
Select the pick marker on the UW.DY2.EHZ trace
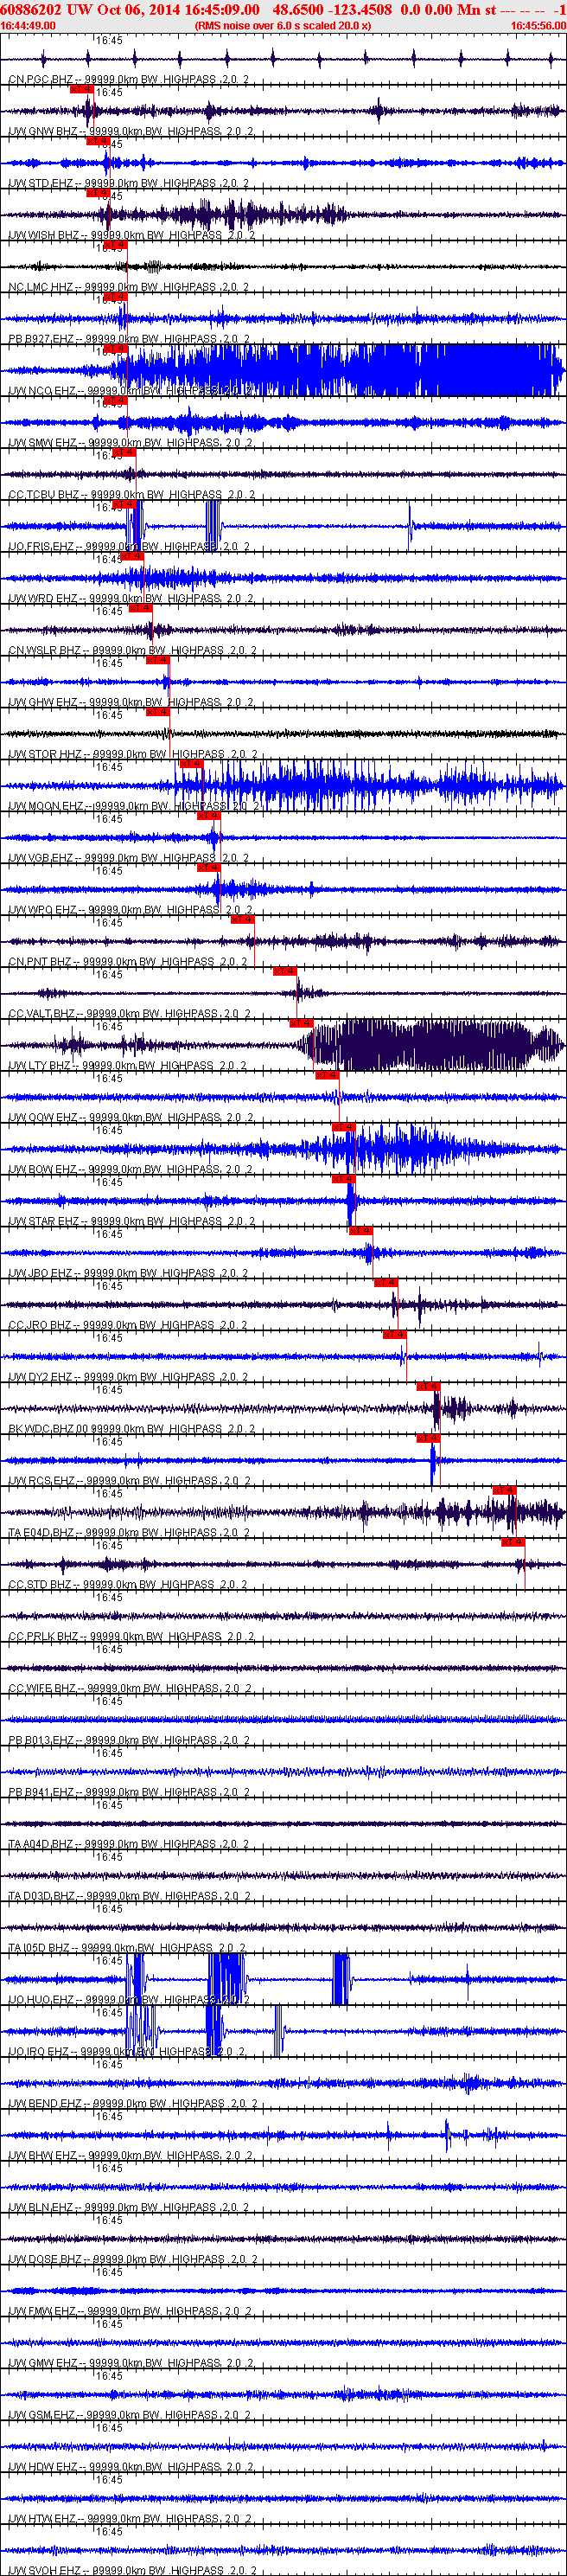(394, 1336)
